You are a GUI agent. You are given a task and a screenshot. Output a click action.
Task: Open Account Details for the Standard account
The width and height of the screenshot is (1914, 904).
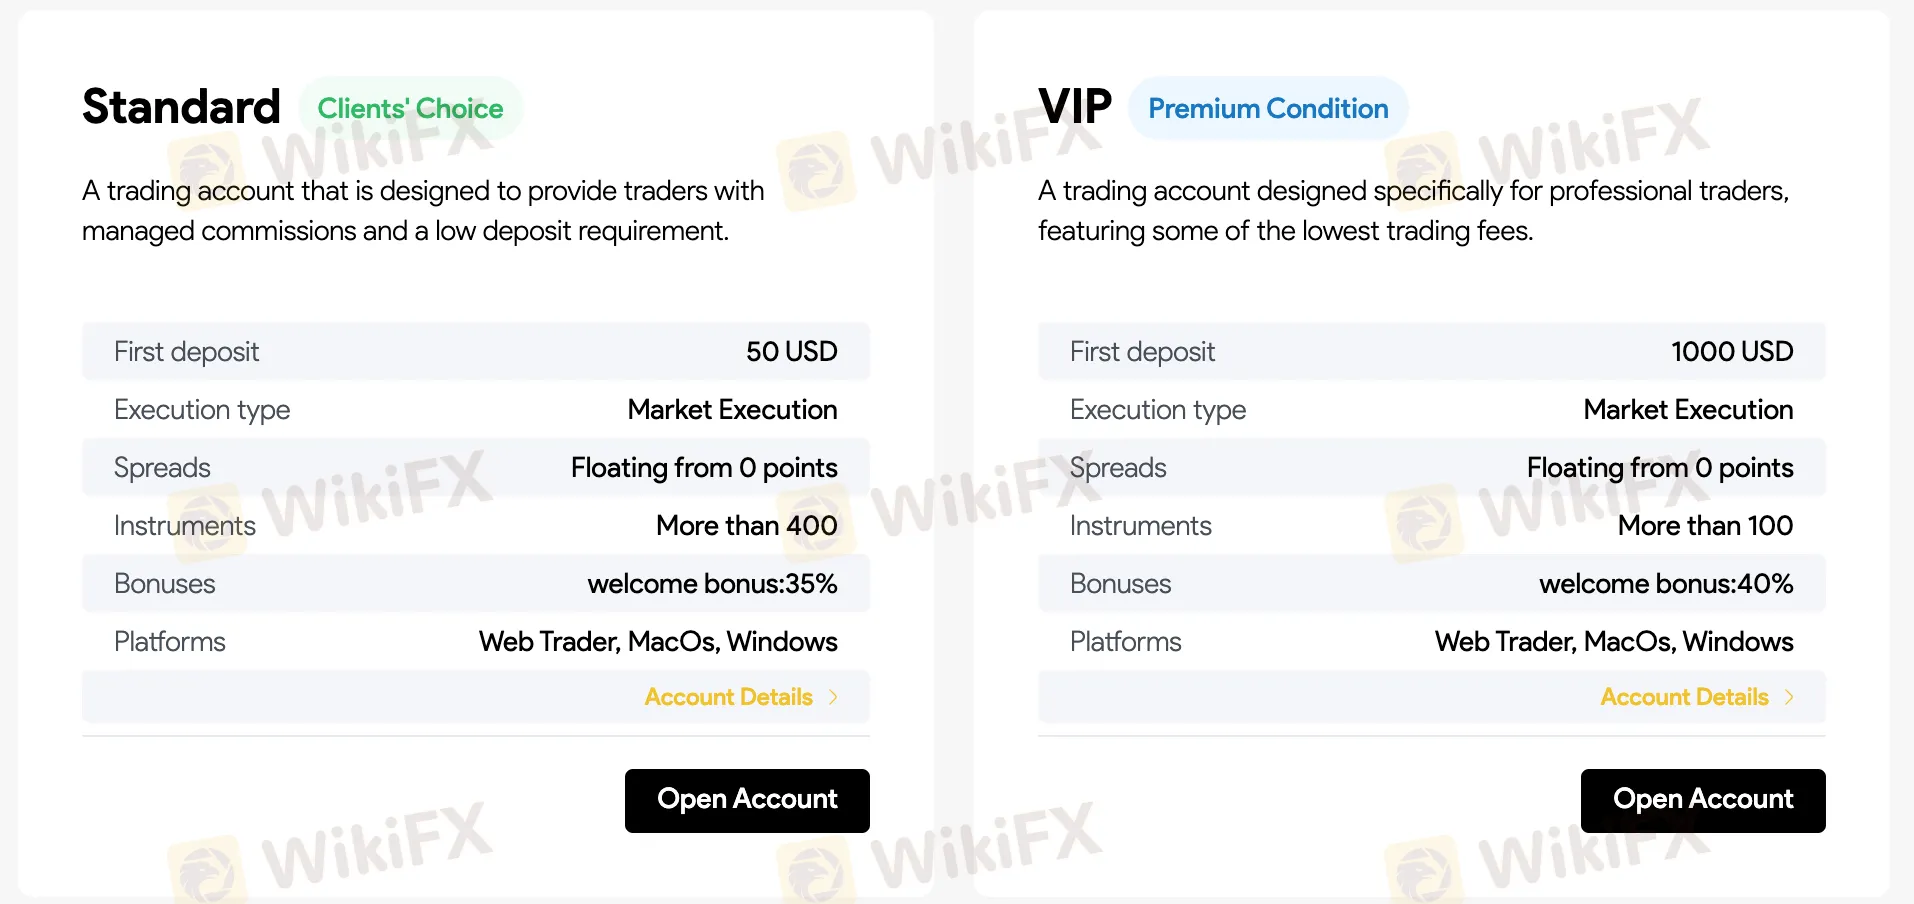tap(729, 697)
